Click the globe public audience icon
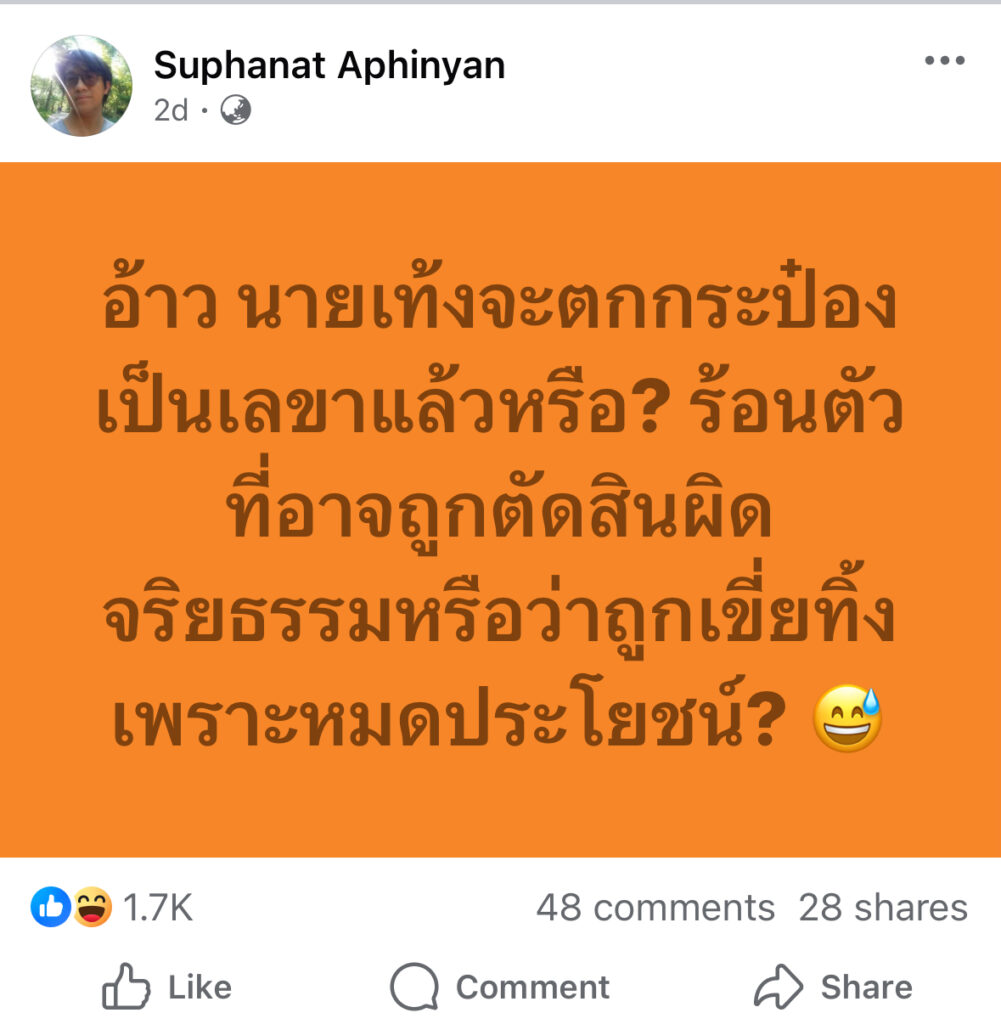 pos(235,110)
